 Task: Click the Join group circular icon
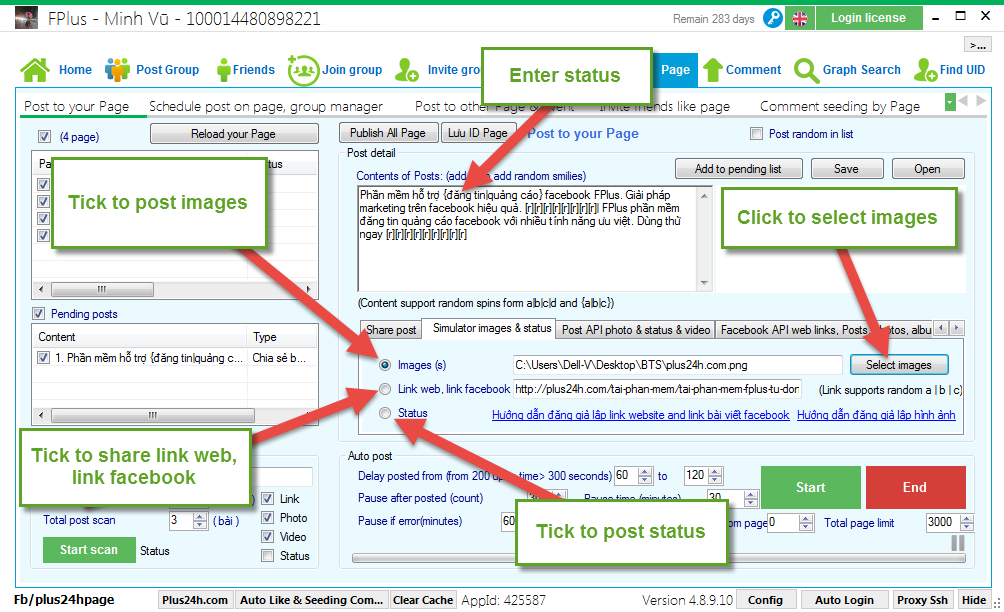(x=304, y=70)
